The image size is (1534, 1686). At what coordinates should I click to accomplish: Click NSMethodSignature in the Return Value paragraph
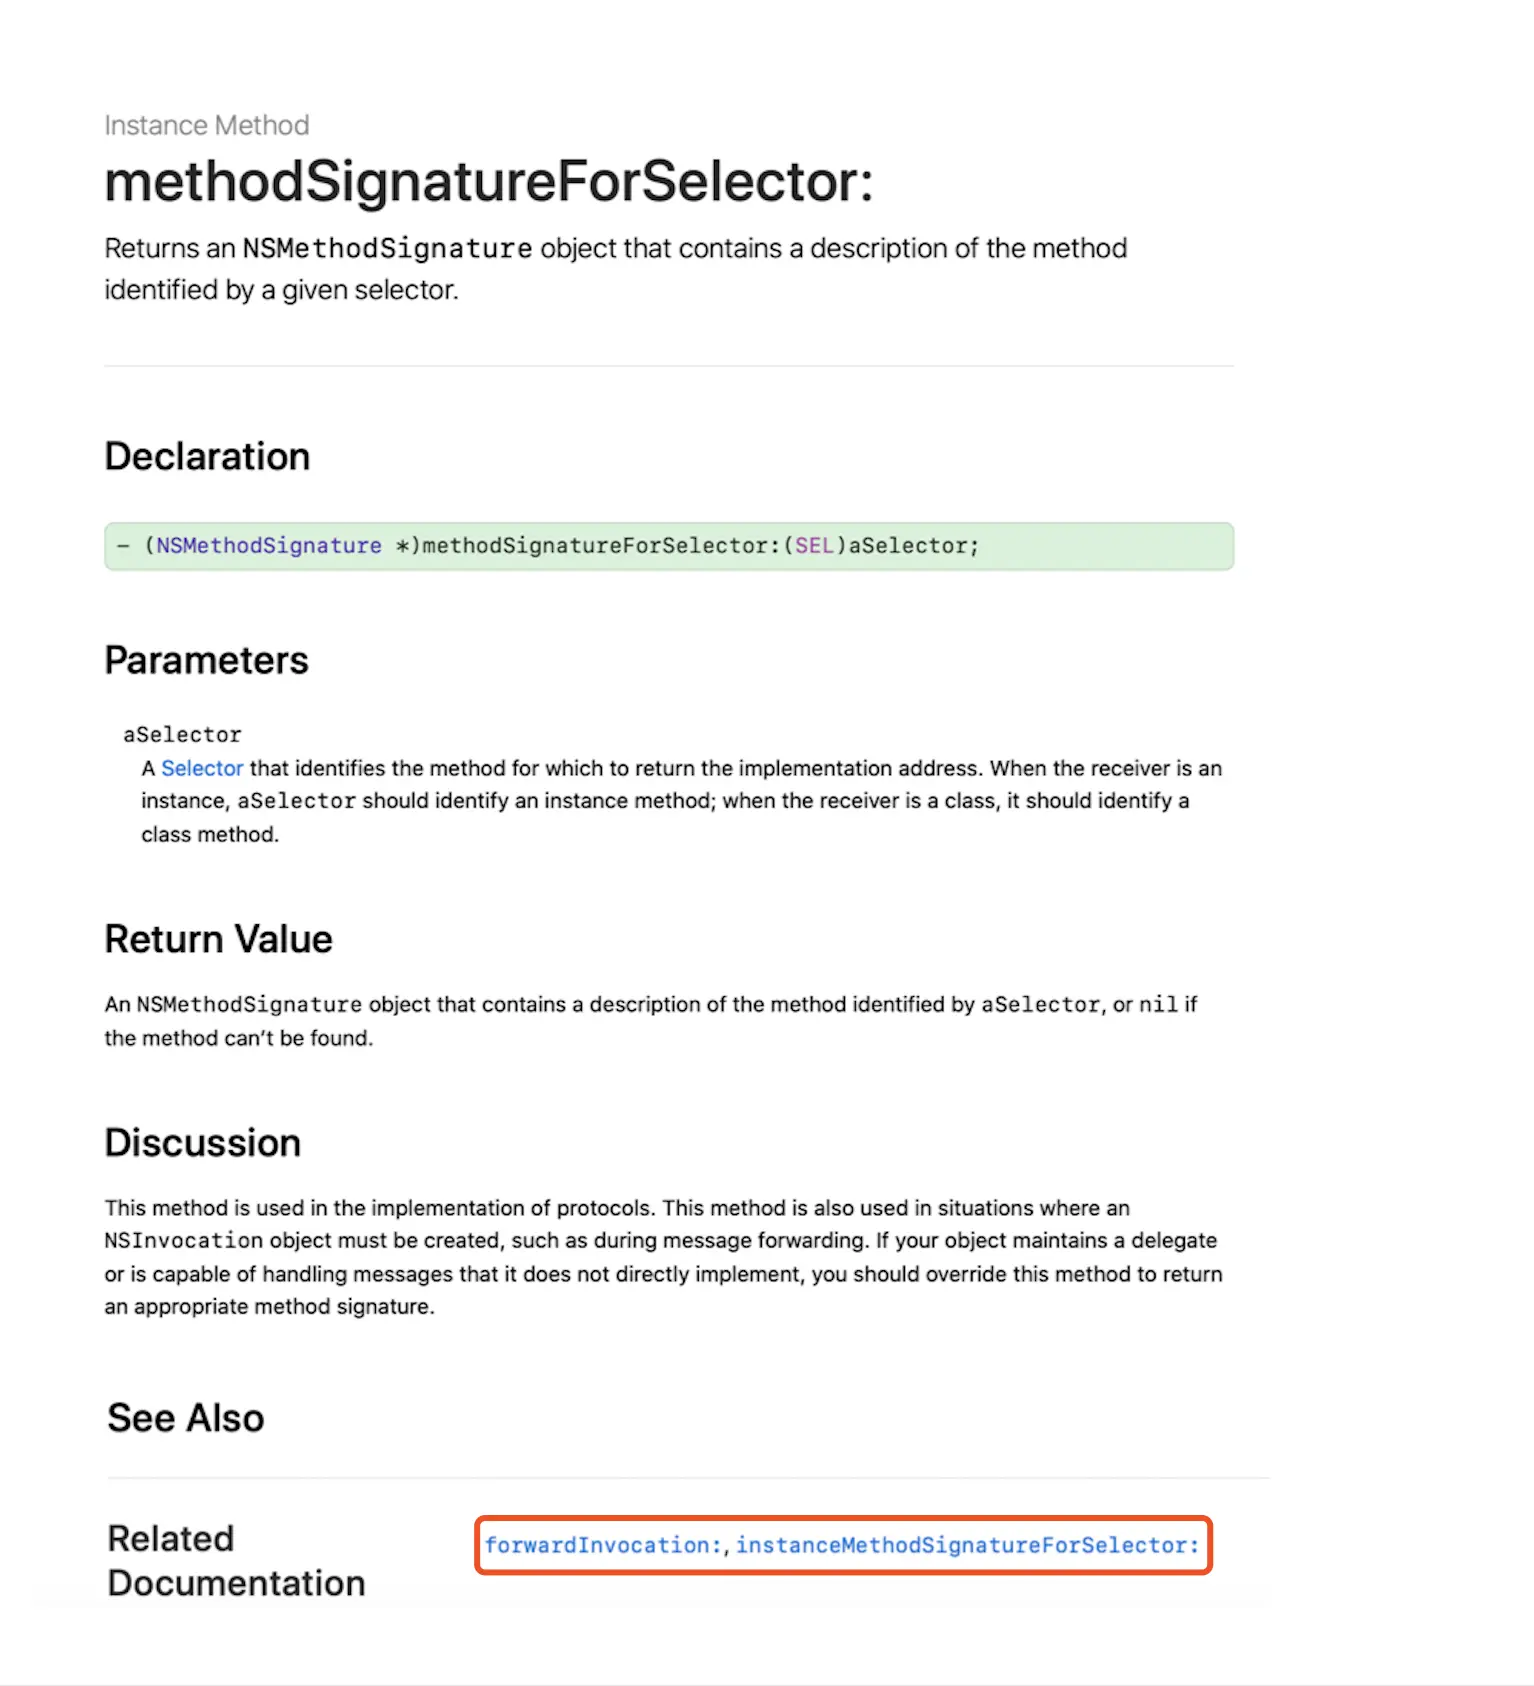(249, 1004)
